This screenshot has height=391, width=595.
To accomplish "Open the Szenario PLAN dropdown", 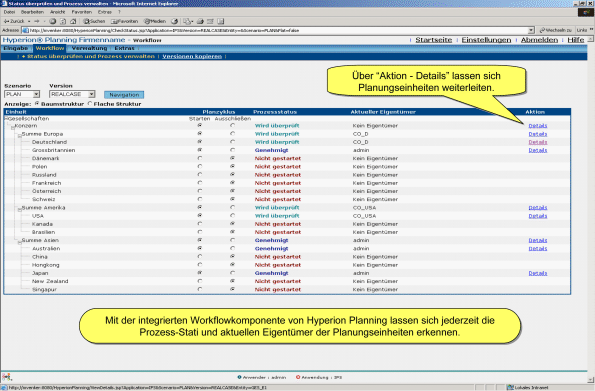I will (x=22, y=94).
